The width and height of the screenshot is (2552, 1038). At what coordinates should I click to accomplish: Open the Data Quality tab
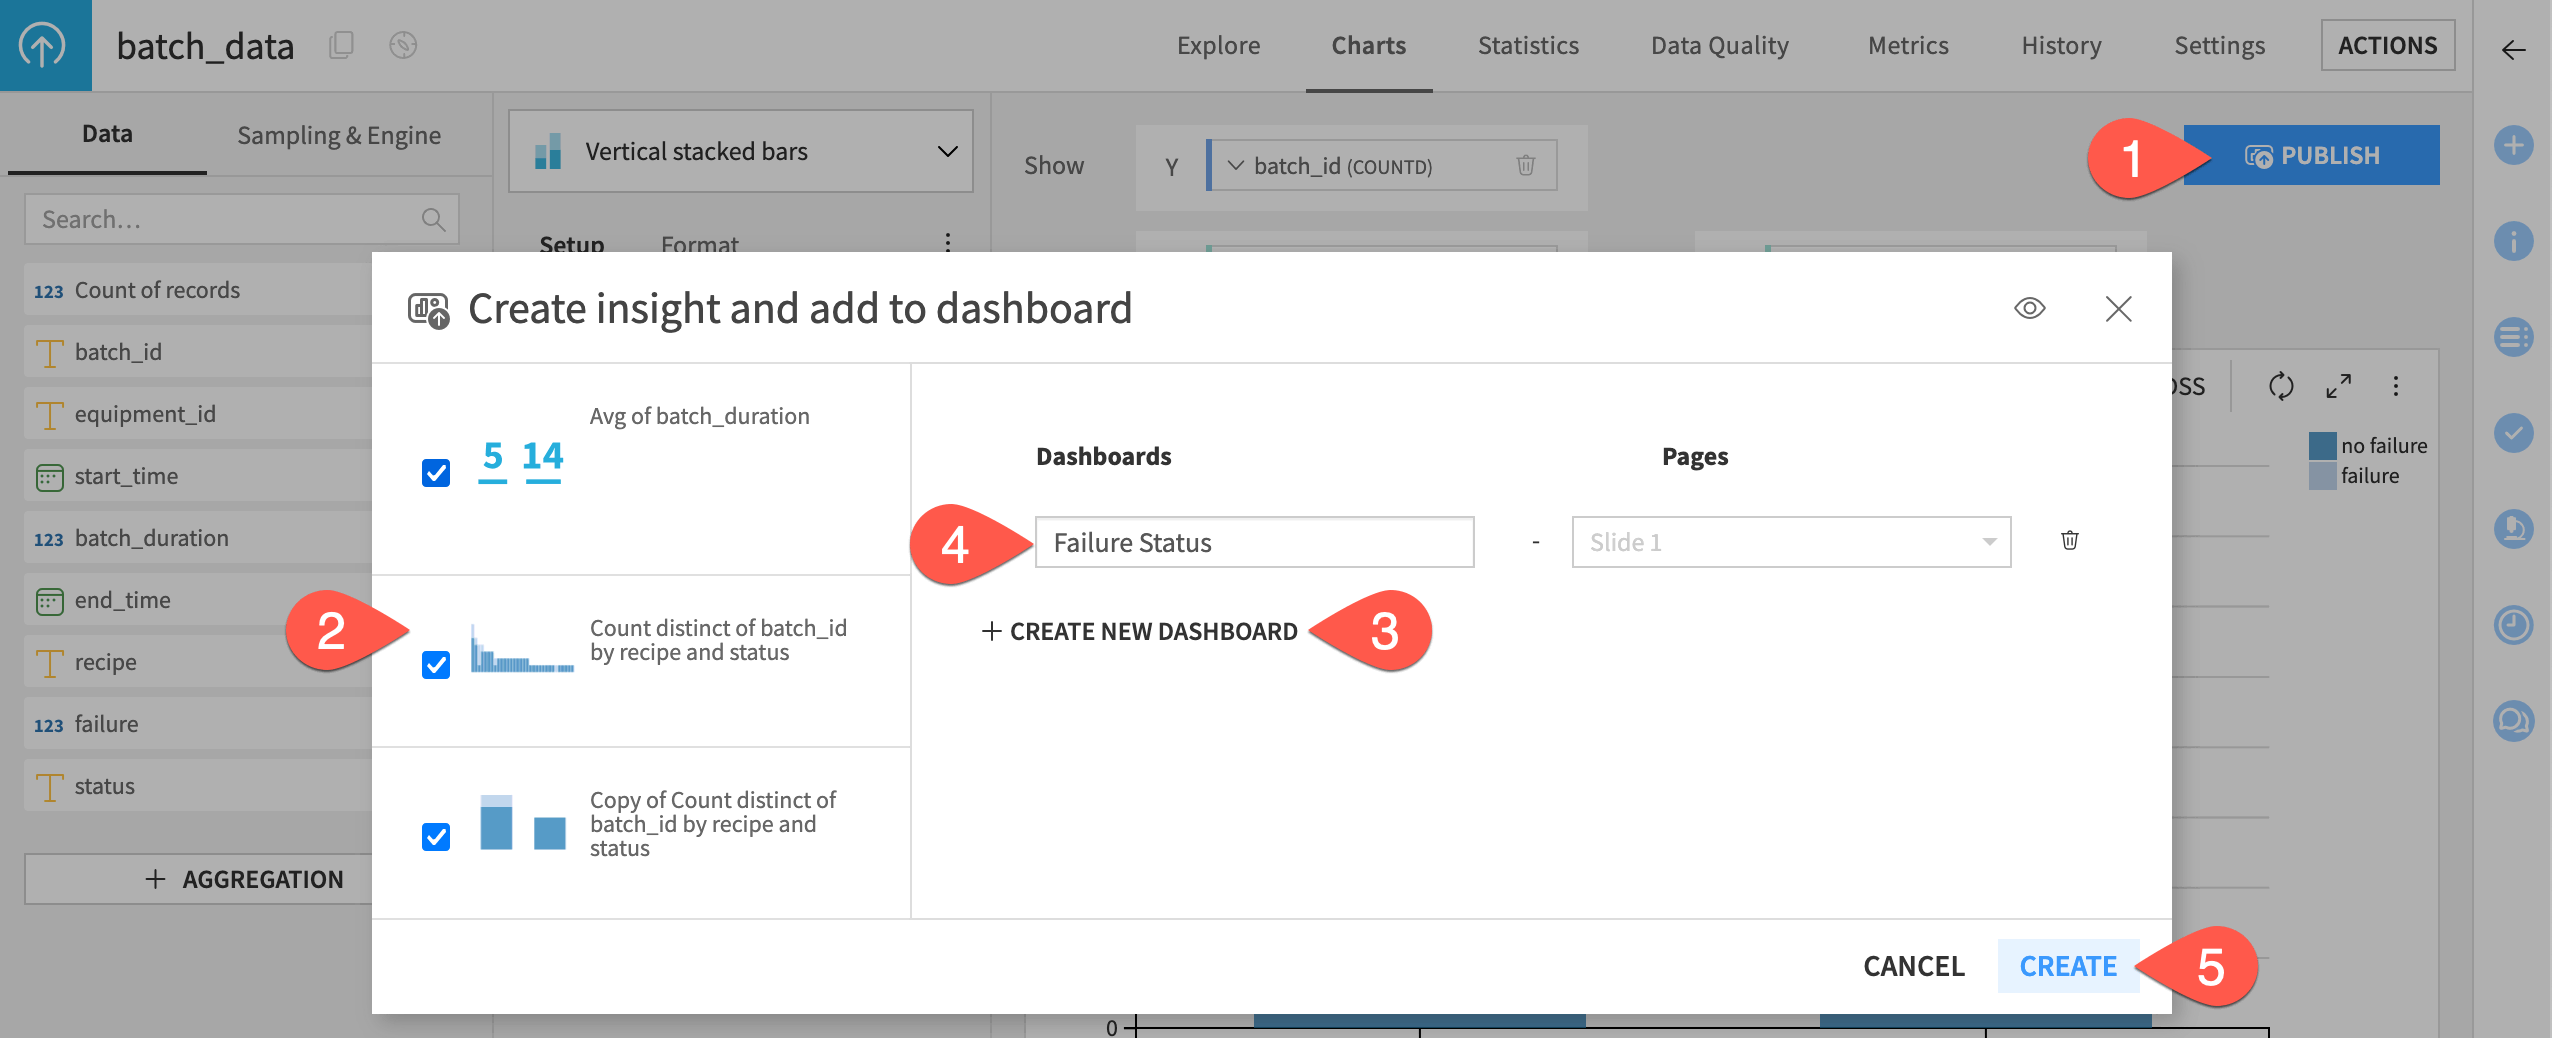click(x=1719, y=45)
